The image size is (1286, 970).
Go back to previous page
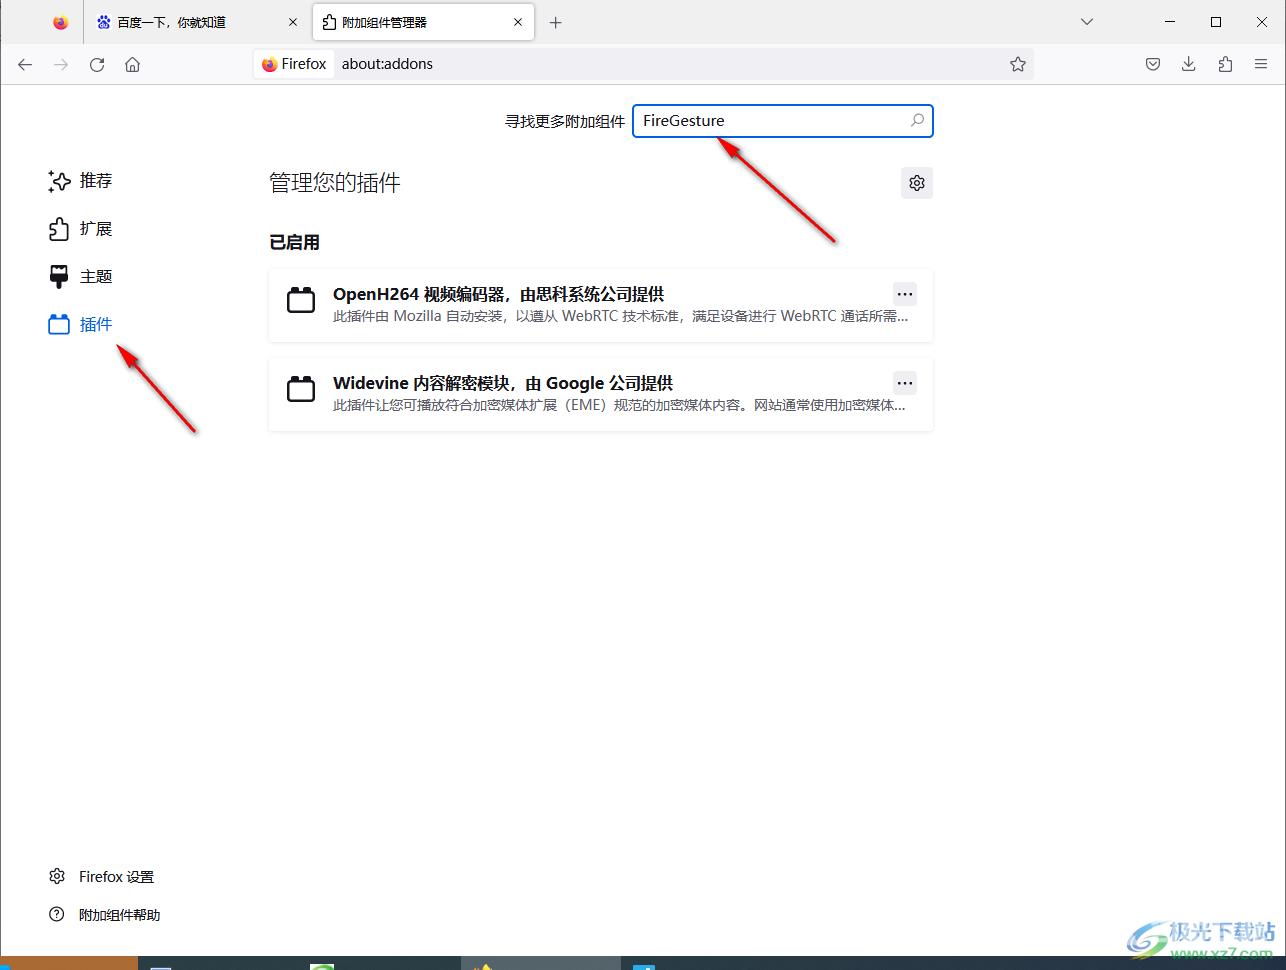[25, 64]
